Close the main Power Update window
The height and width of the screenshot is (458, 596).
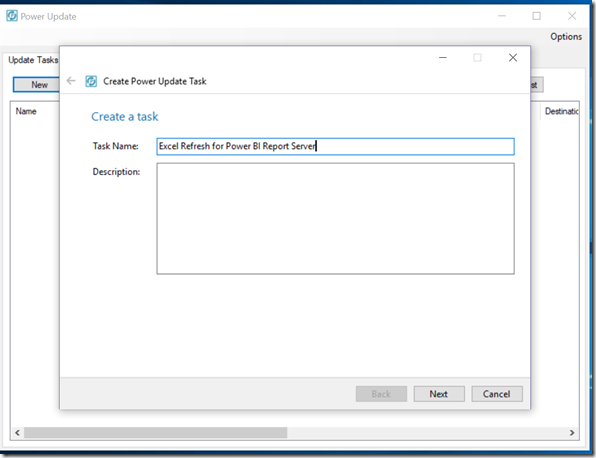point(572,16)
